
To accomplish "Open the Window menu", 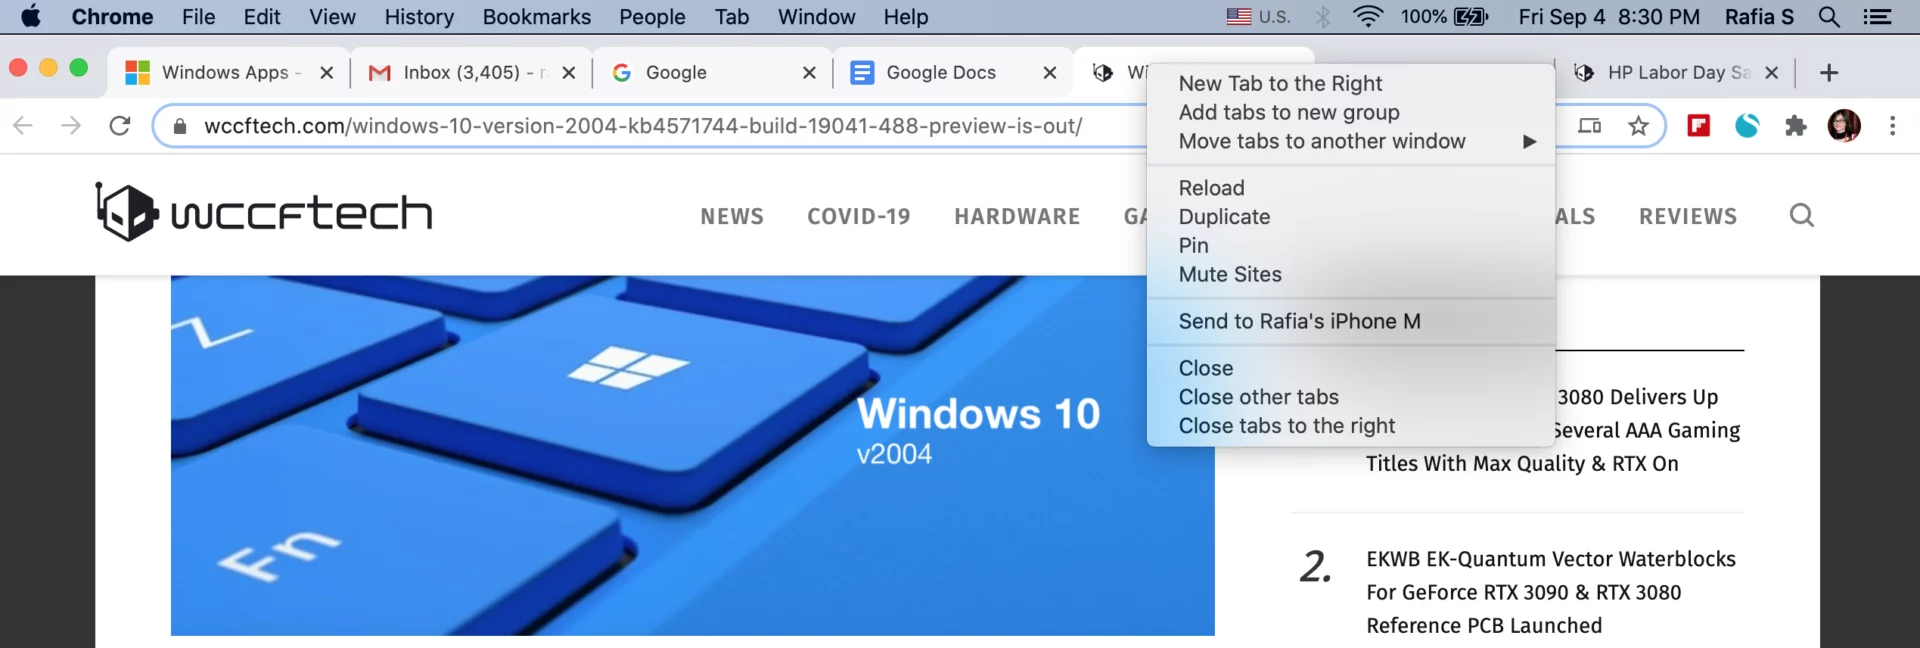I will [x=817, y=17].
